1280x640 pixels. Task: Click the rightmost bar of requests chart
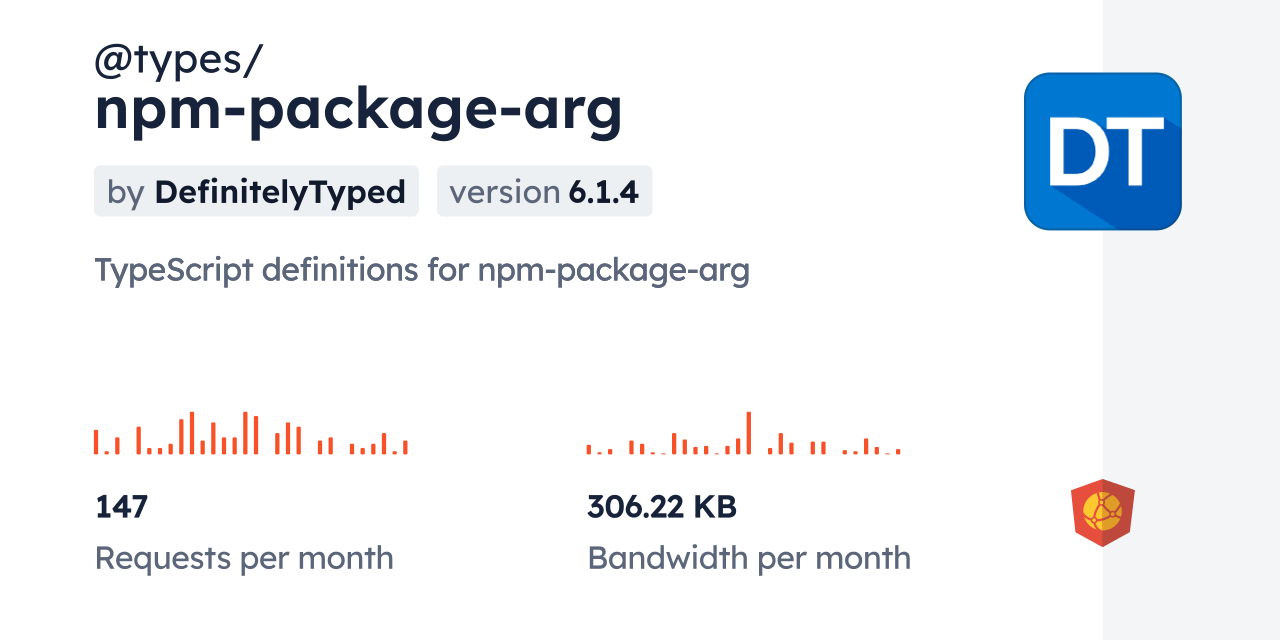click(405, 447)
